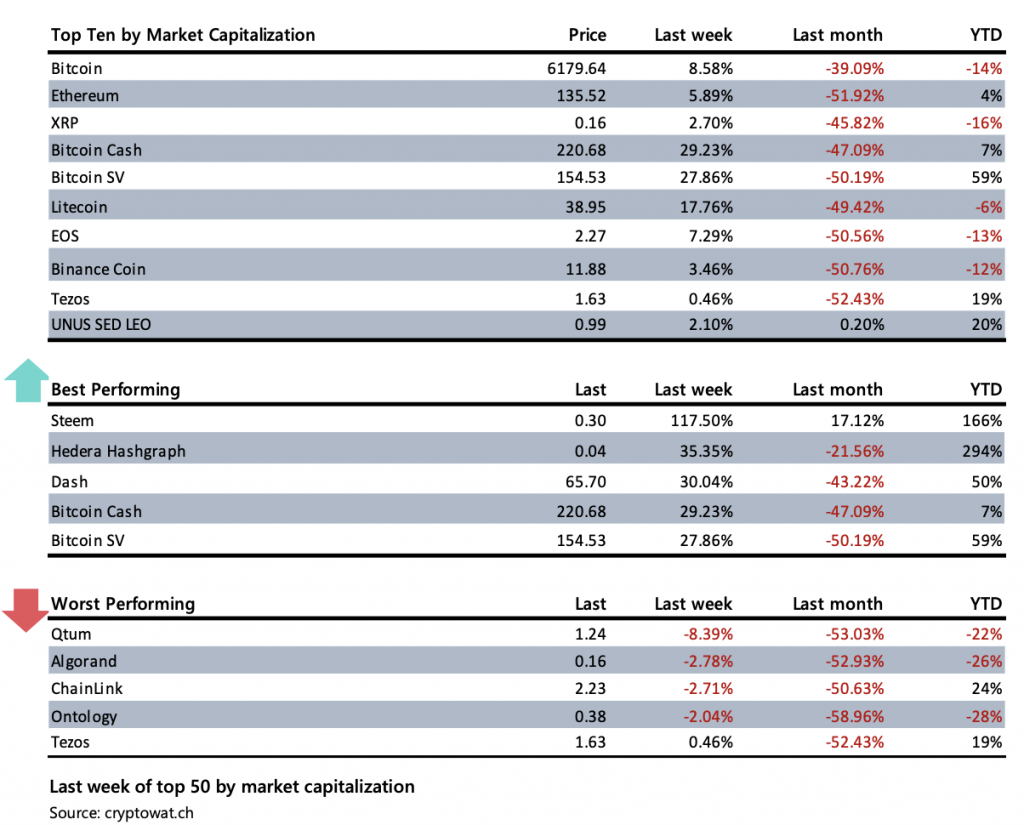Click the Algorand row name

point(84,661)
